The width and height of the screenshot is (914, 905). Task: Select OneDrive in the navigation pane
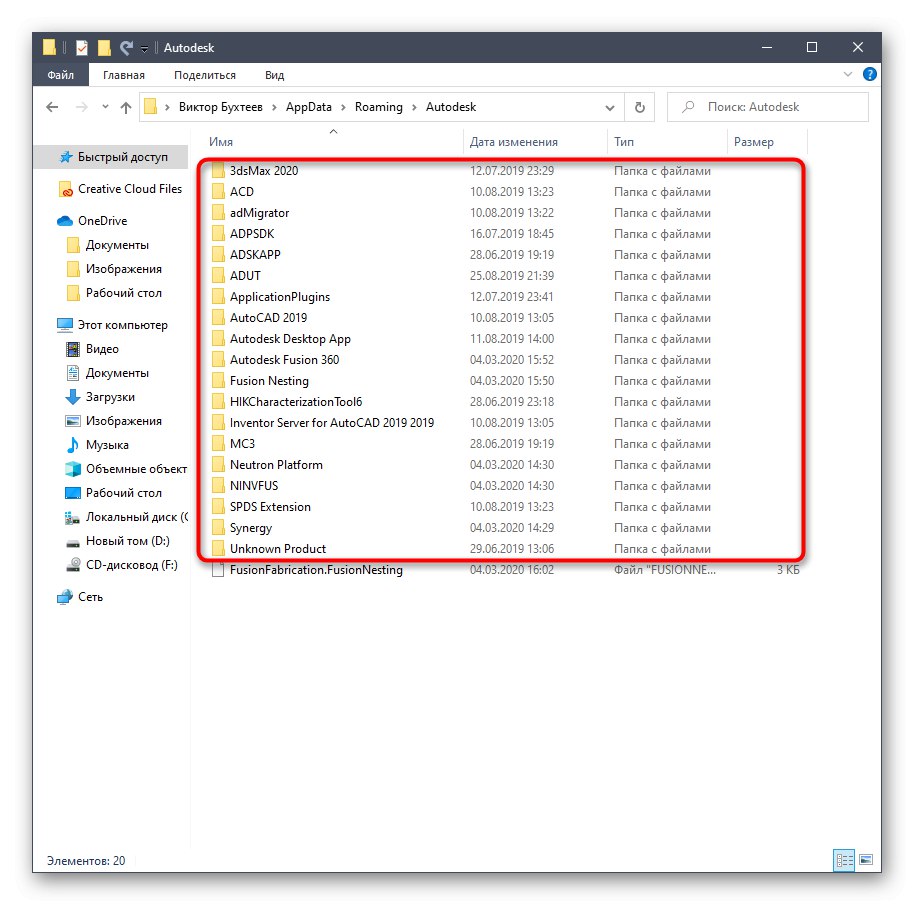(x=92, y=221)
